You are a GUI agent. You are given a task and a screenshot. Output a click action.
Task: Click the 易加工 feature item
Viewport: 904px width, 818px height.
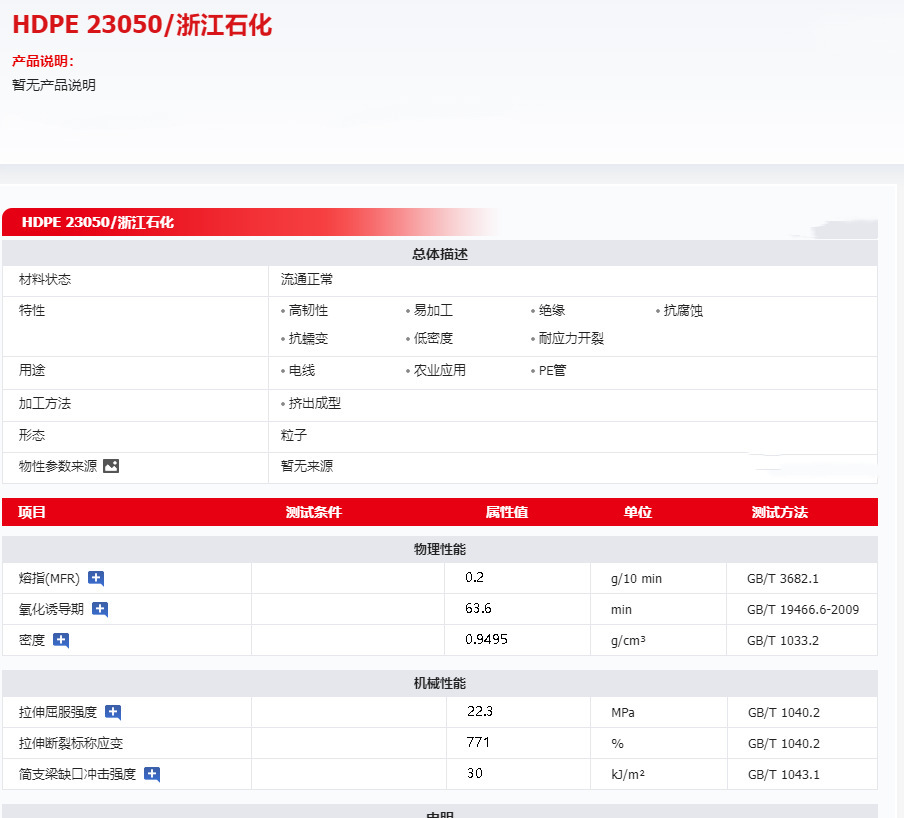(x=434, y=311)
